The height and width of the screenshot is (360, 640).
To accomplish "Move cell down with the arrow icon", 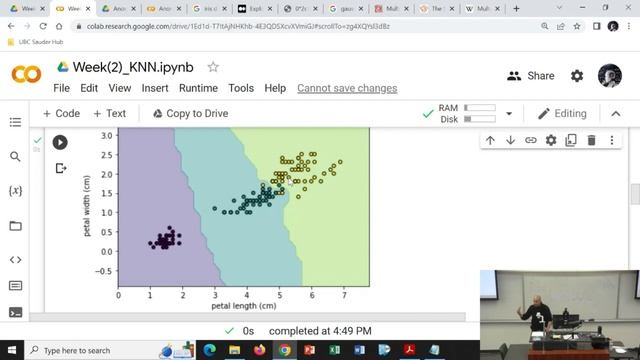I will point(510,140).
